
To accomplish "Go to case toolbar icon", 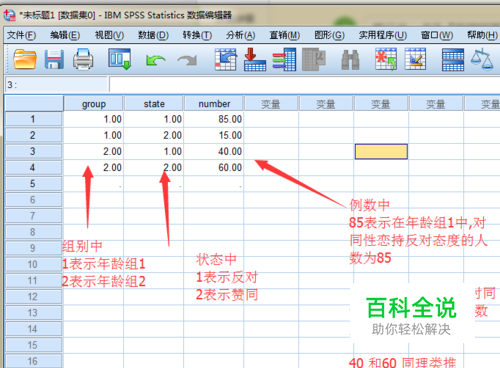I will tap(225, 59).
